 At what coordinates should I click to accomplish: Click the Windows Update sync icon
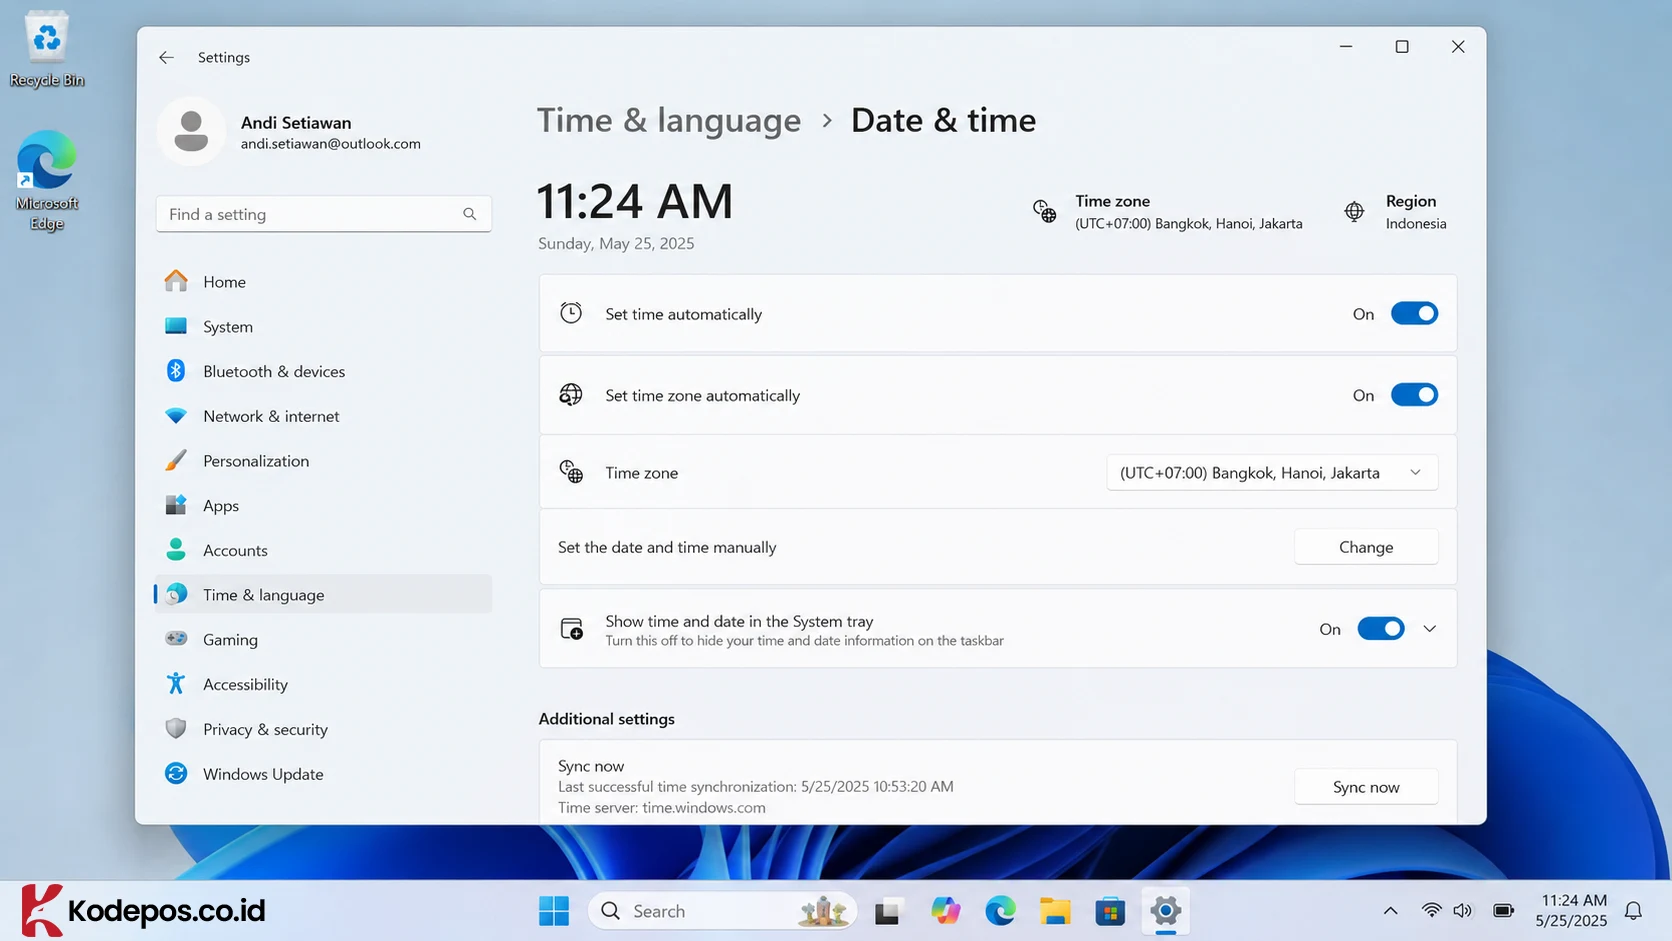point(176,773)
